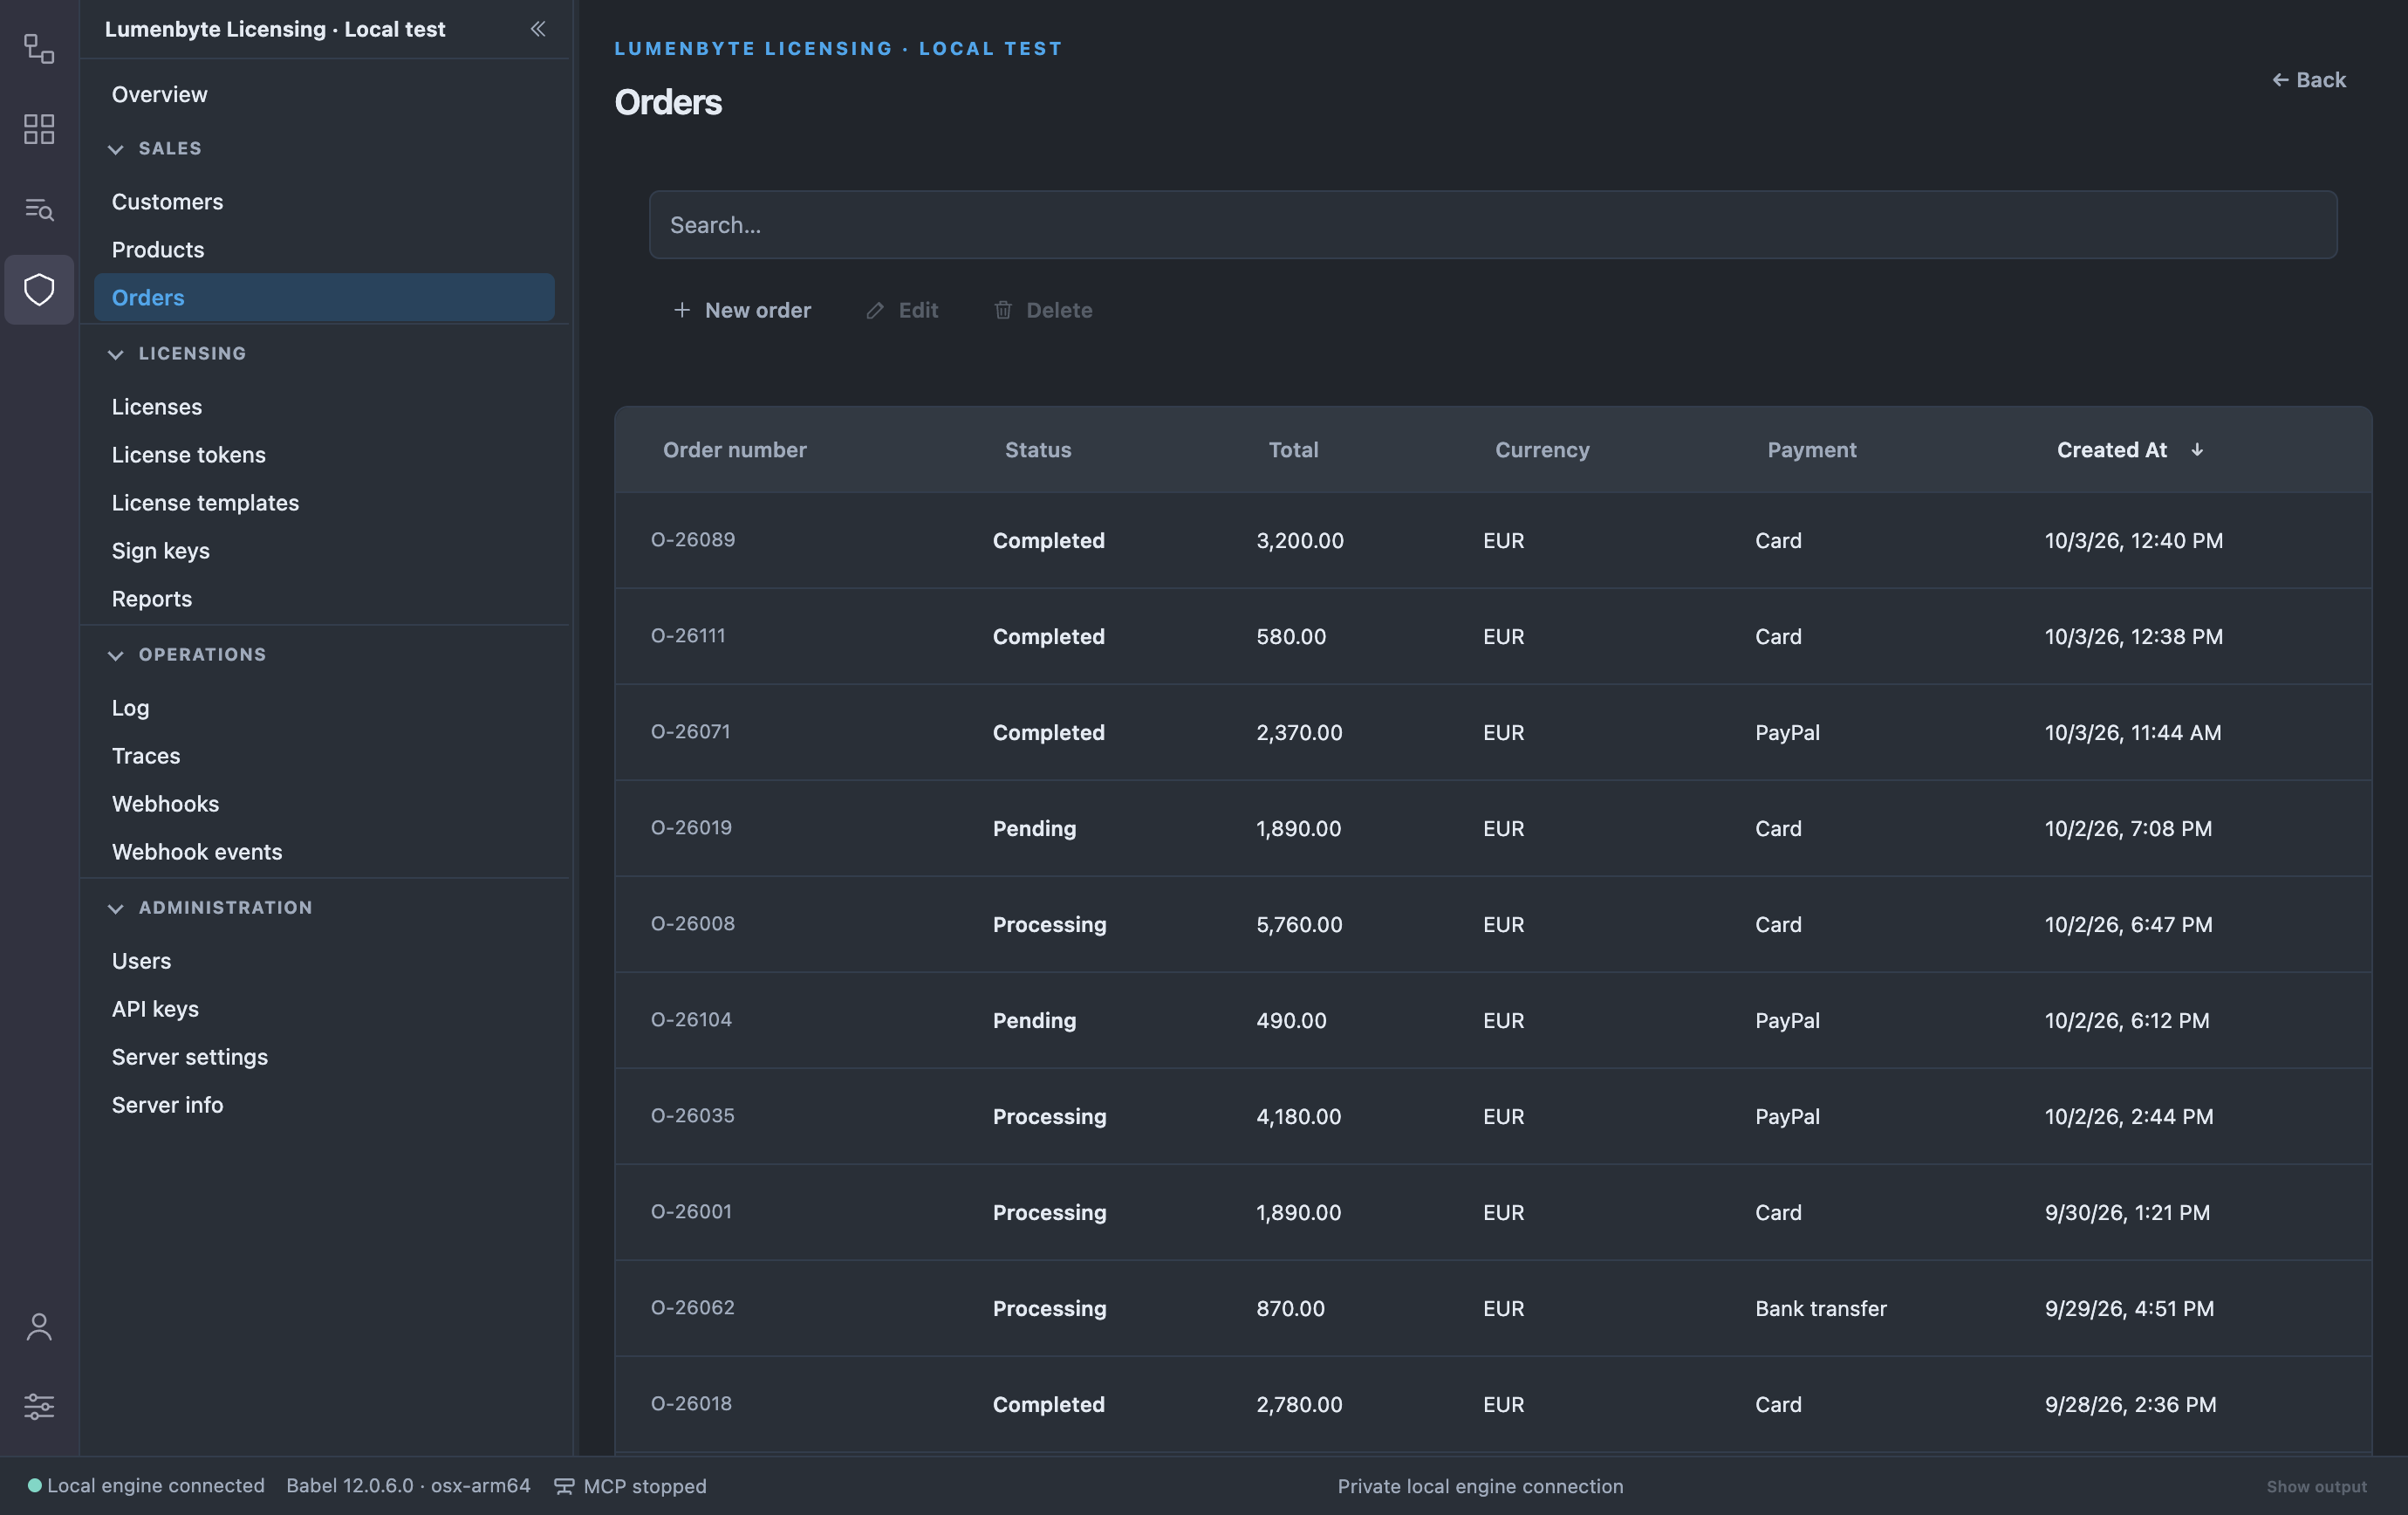Click the trash Delete icon
This screenshot has height=1515, width=2408.
tap(1003, 310)
